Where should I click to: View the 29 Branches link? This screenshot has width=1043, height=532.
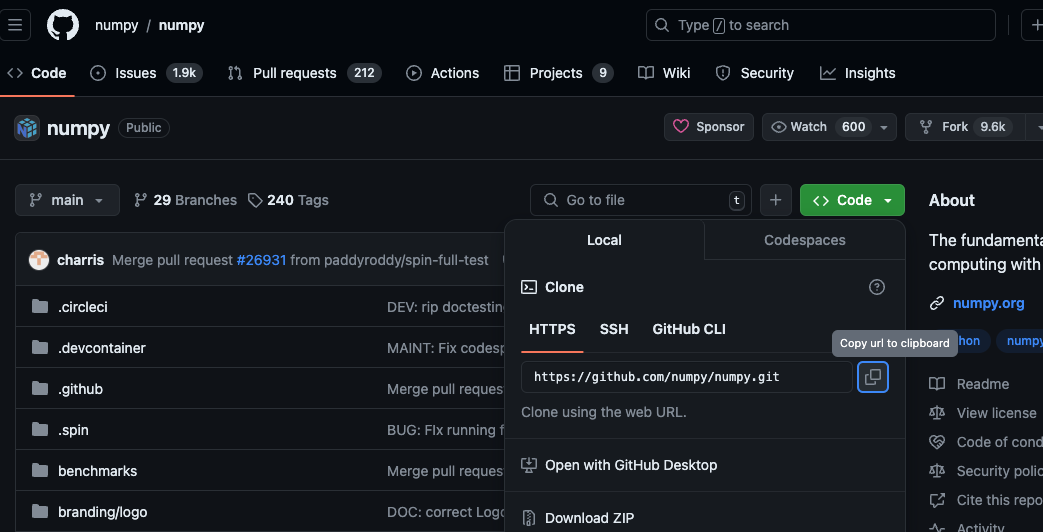[185, 200]
